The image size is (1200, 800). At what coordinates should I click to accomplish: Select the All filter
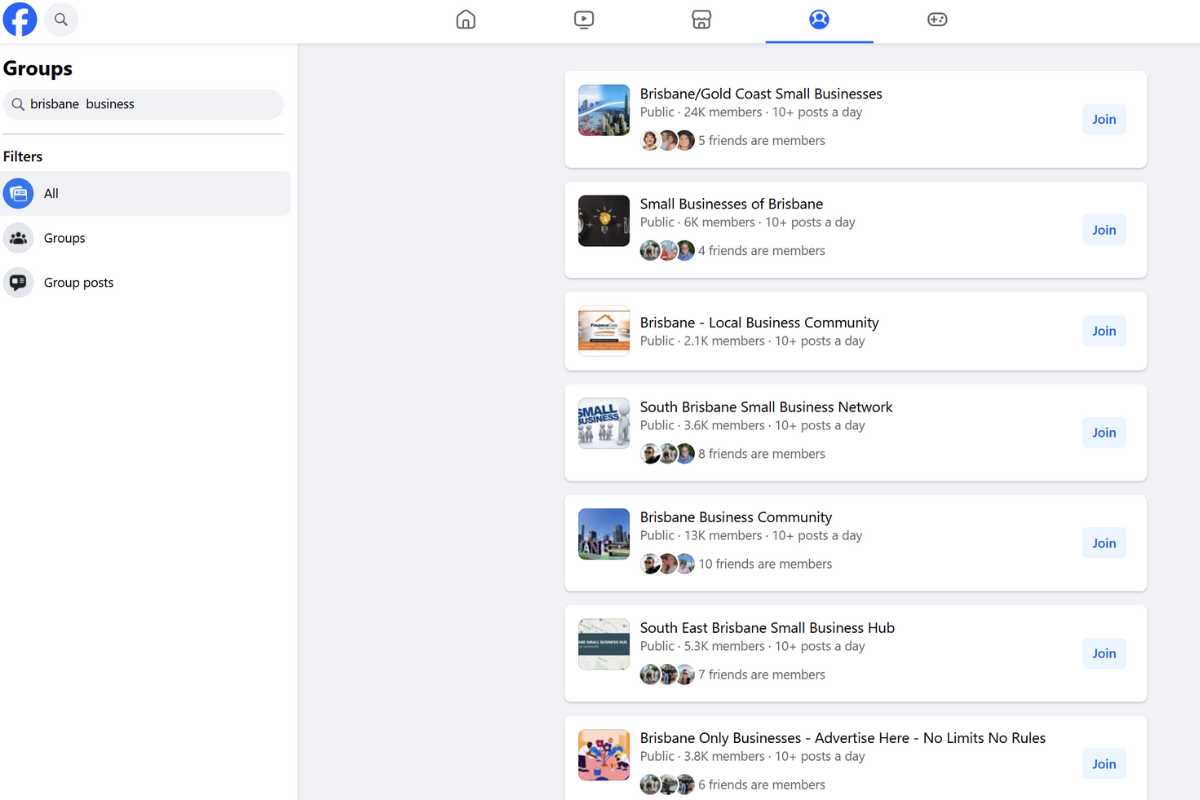[146, 193]
